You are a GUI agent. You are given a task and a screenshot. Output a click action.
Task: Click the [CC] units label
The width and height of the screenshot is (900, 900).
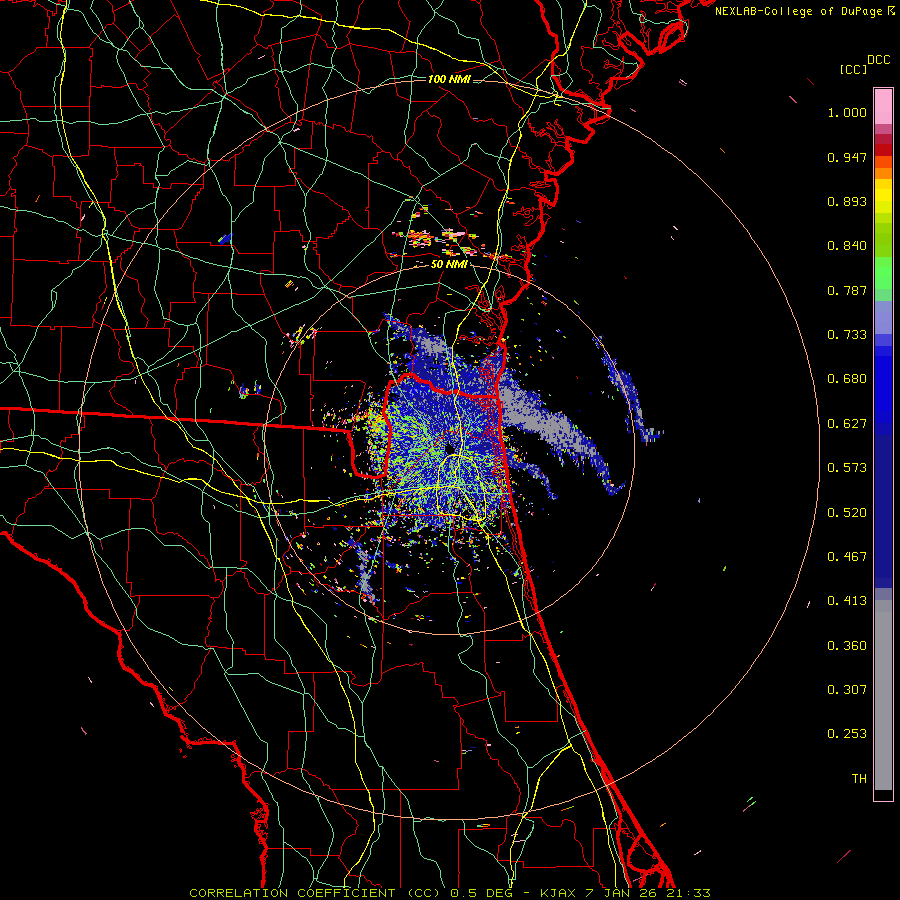(x=853, y=69)
